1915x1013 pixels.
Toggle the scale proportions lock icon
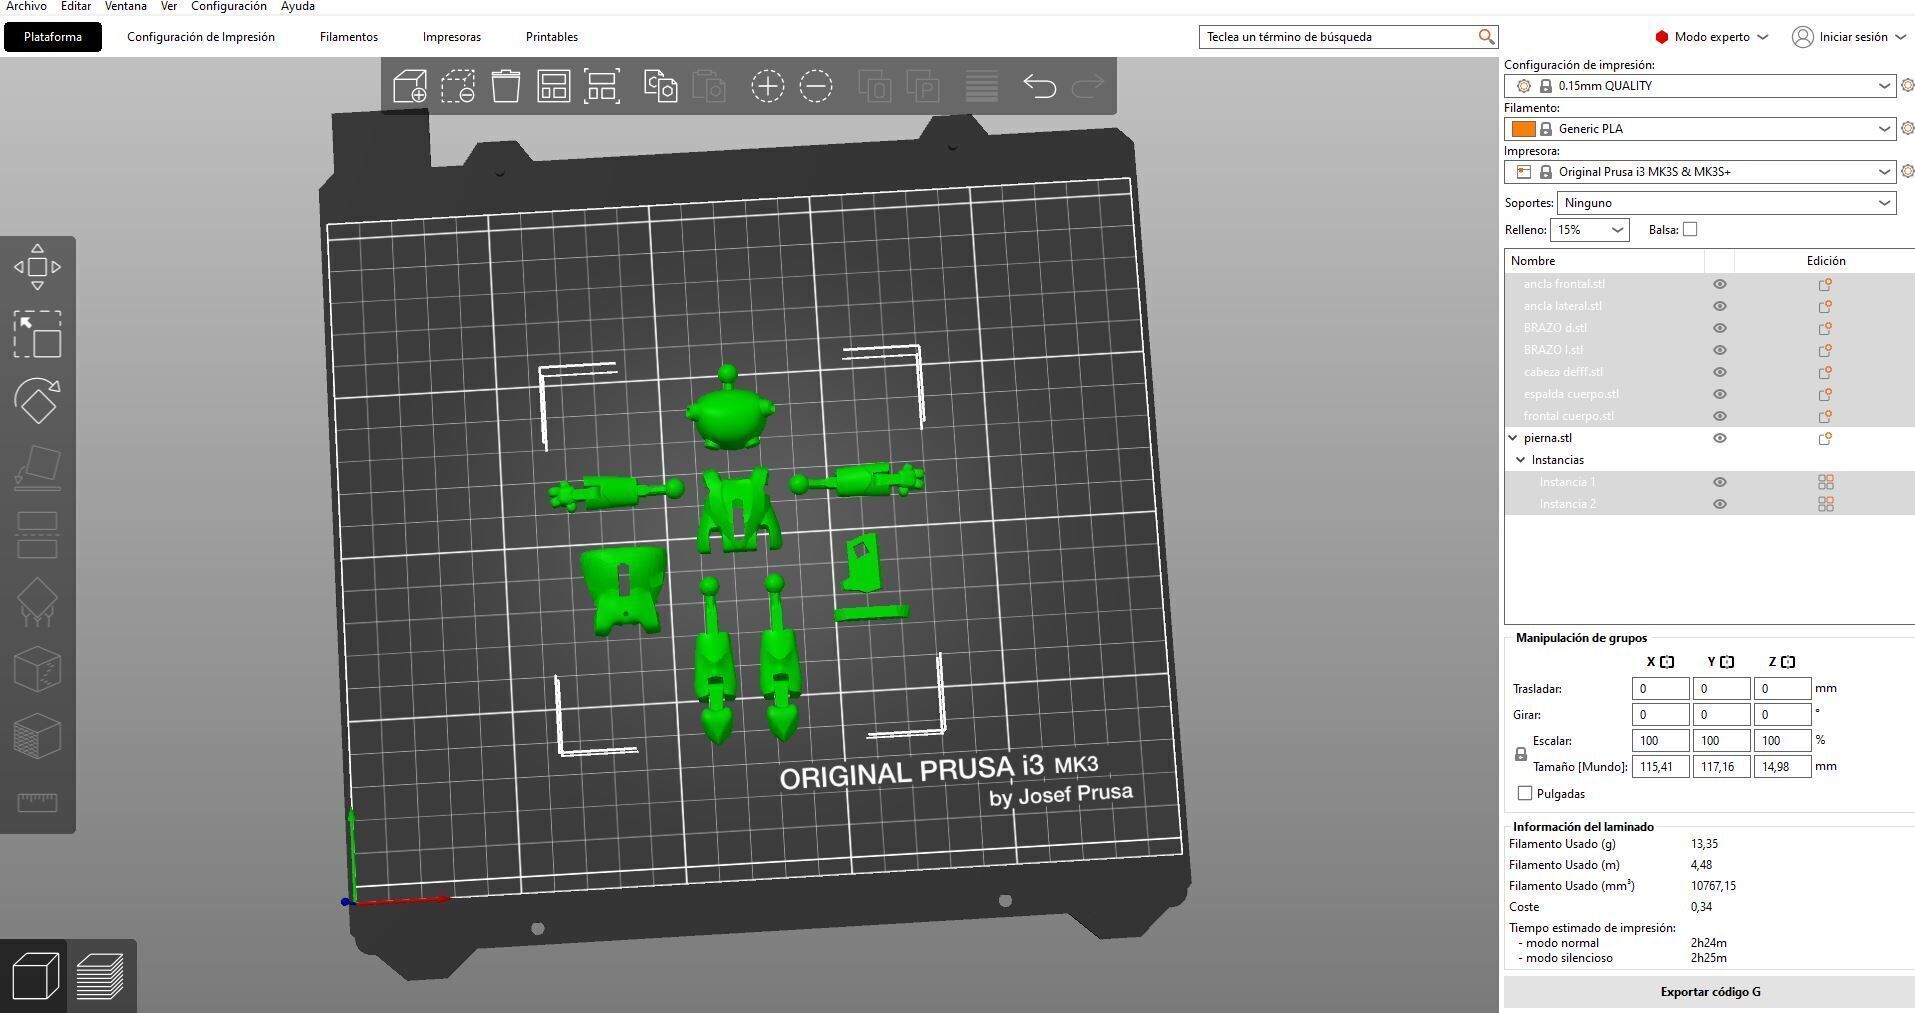[1521, 754]
